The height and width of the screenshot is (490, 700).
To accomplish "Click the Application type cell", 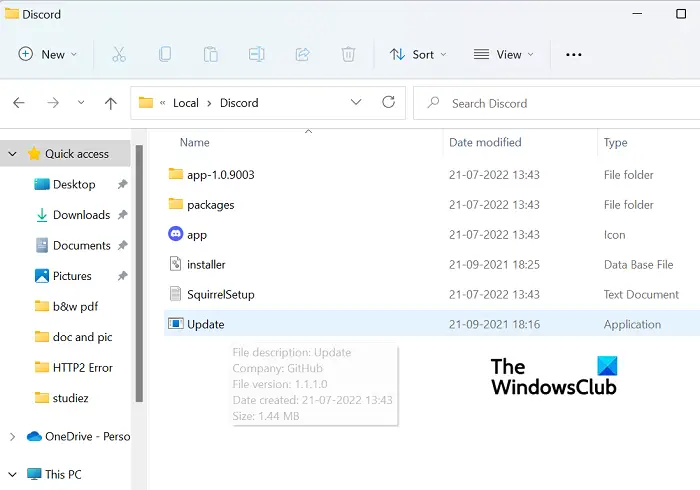I will 632,324.
